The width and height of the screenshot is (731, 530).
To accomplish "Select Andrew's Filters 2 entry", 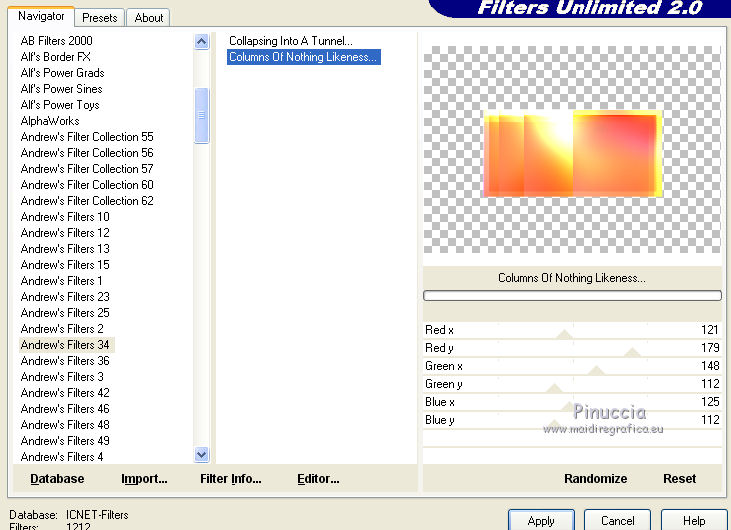I will [62, 329].
